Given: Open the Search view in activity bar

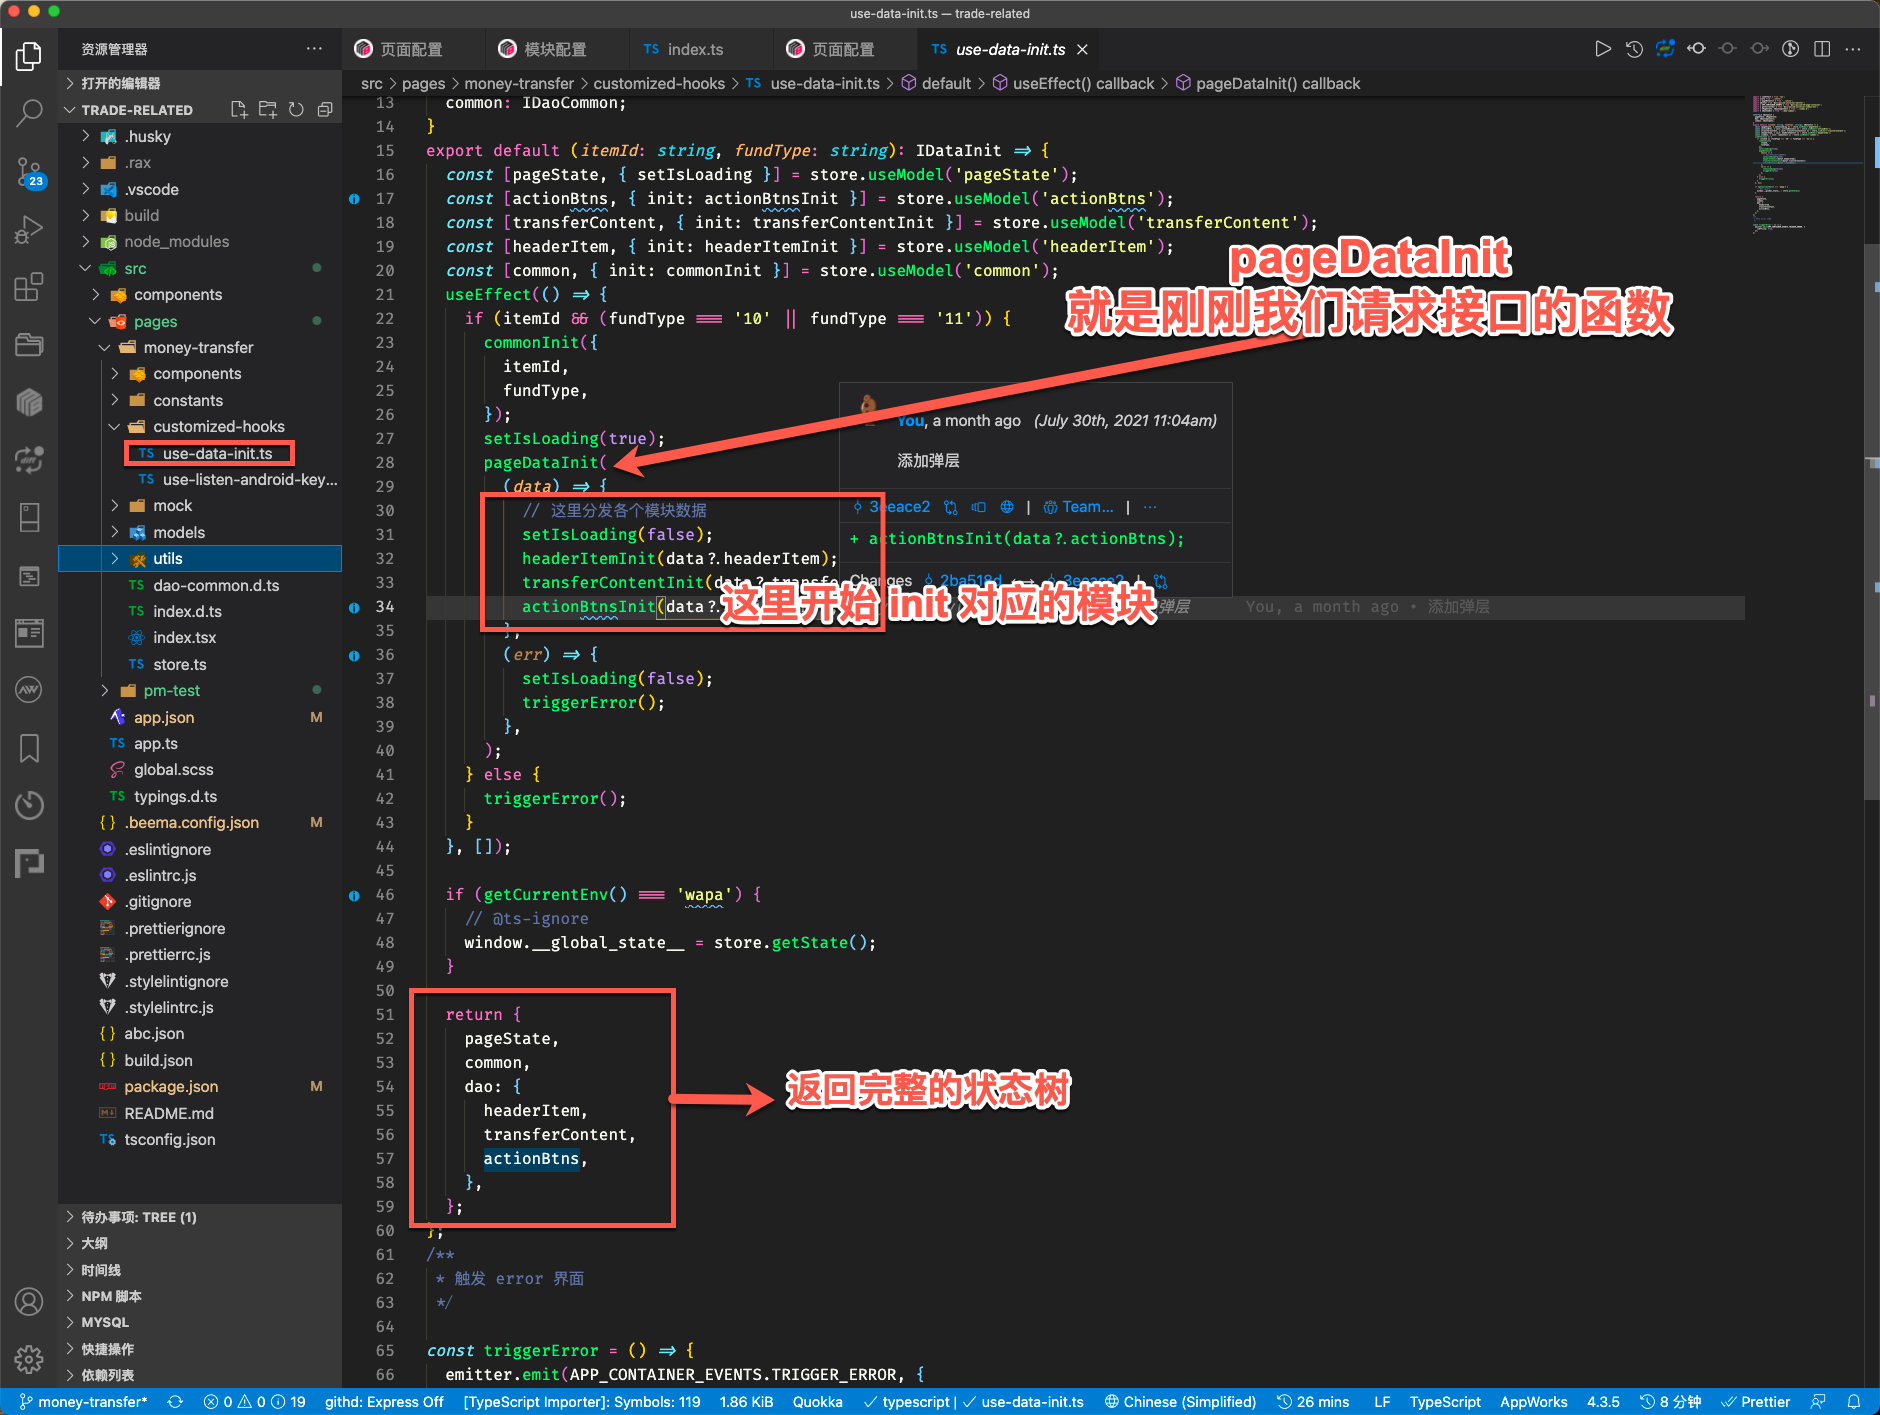Looking at the screenshot, I should (29, 113).
